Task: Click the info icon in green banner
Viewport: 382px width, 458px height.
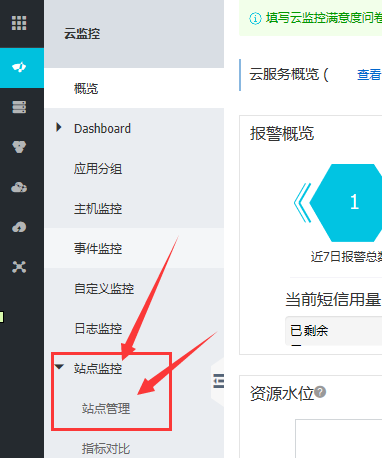Action: [x=255, y=18]
